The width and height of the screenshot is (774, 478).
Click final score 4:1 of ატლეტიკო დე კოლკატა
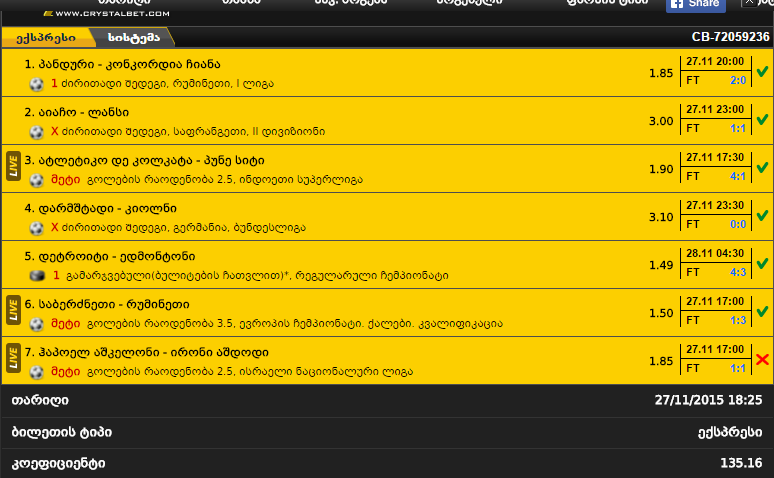[x=738, y=176]
